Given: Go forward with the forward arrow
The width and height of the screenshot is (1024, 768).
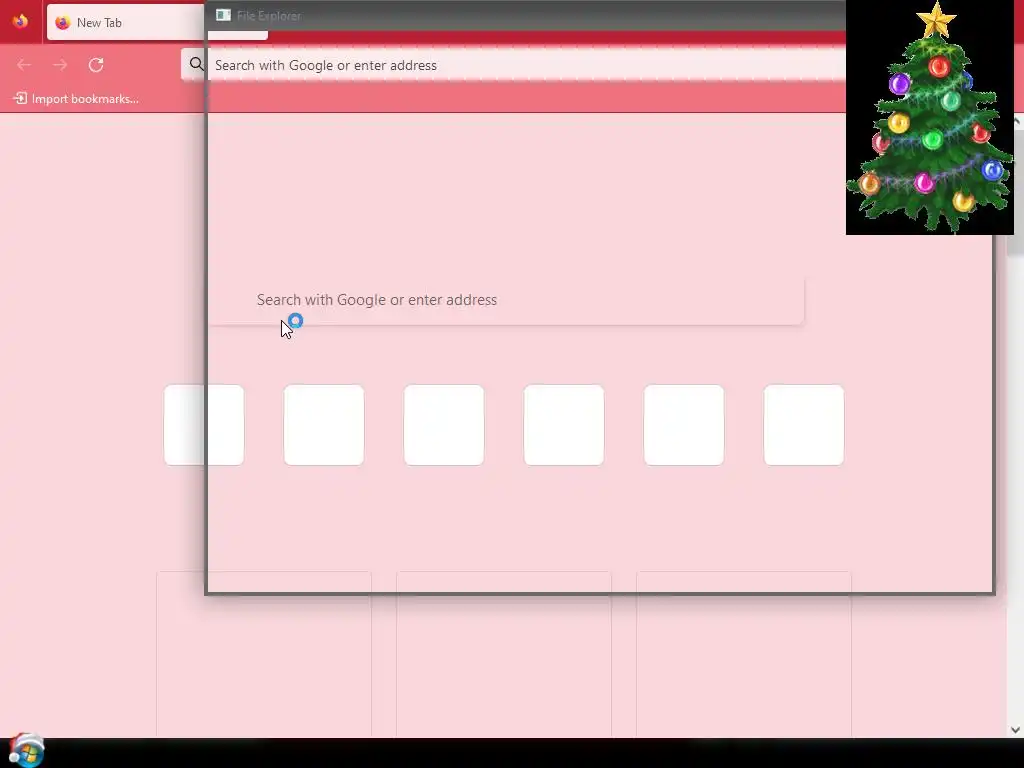Looking at the screenshot, I should pyautogui.click(x=60, y=65).
